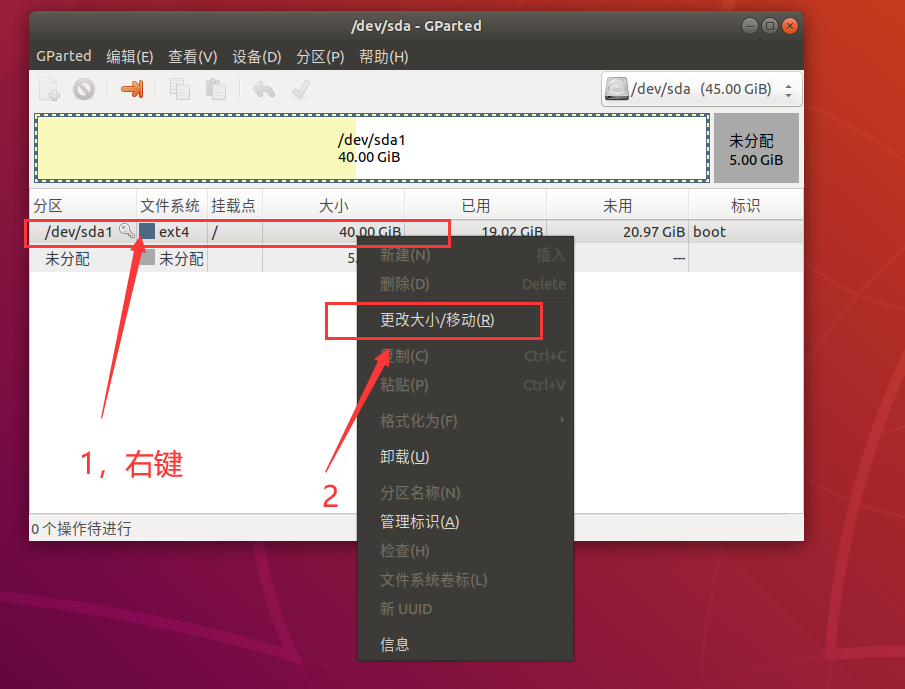905x689 pixels.
Task: Click 复制(C) context menu entry
Action: [466, 356]
